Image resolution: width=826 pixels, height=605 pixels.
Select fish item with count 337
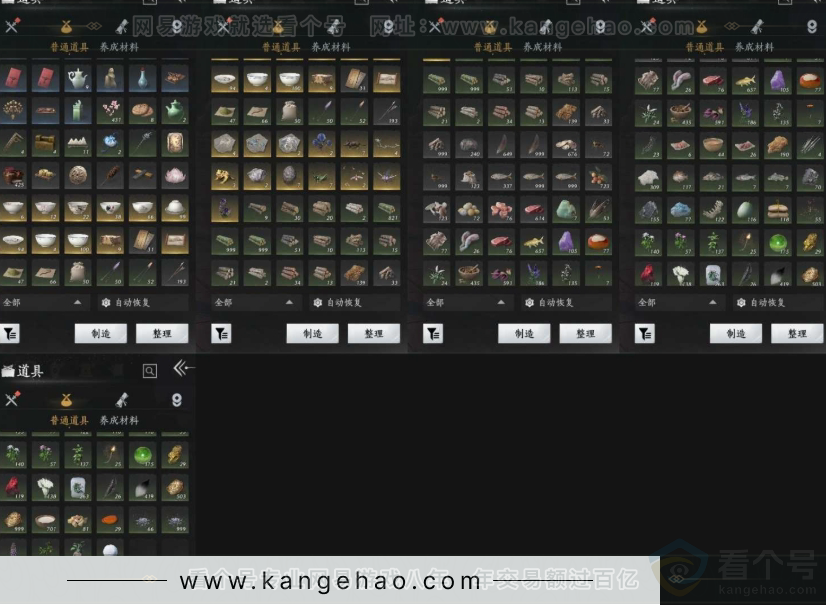(501, 177)
